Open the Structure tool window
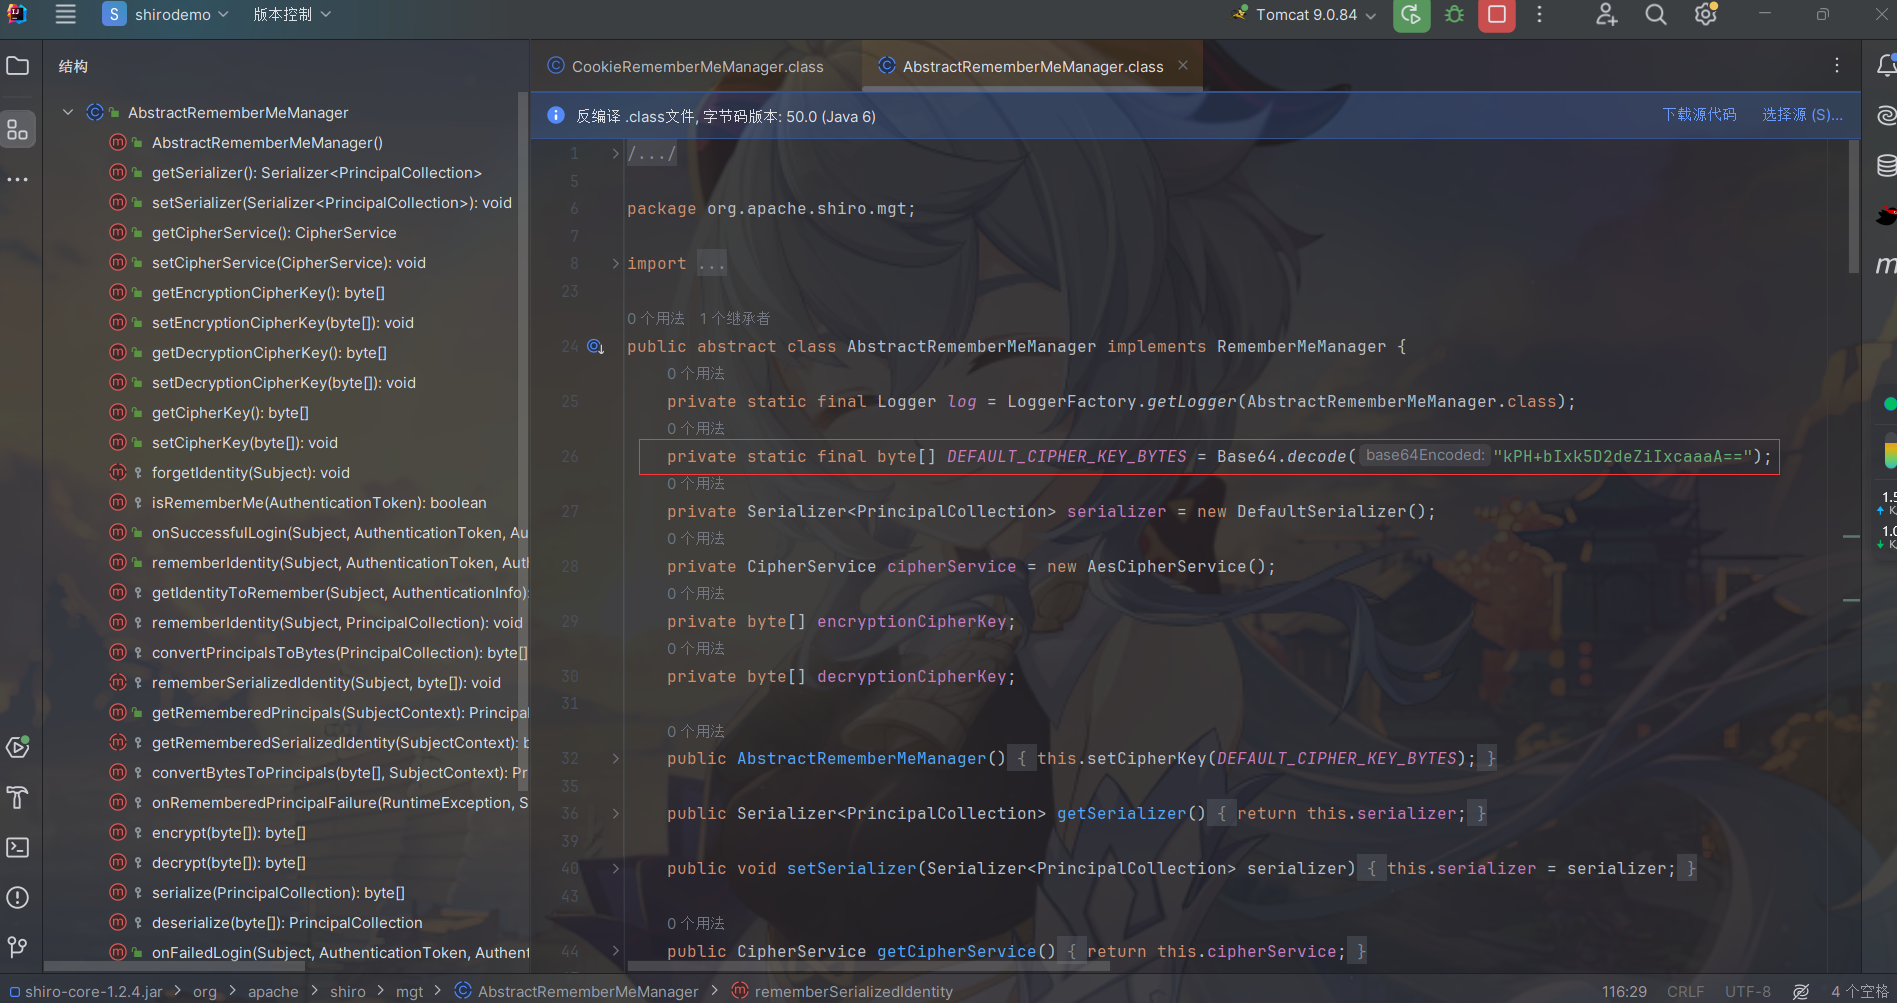1897x1003 pixels. [x=17, y=130]
